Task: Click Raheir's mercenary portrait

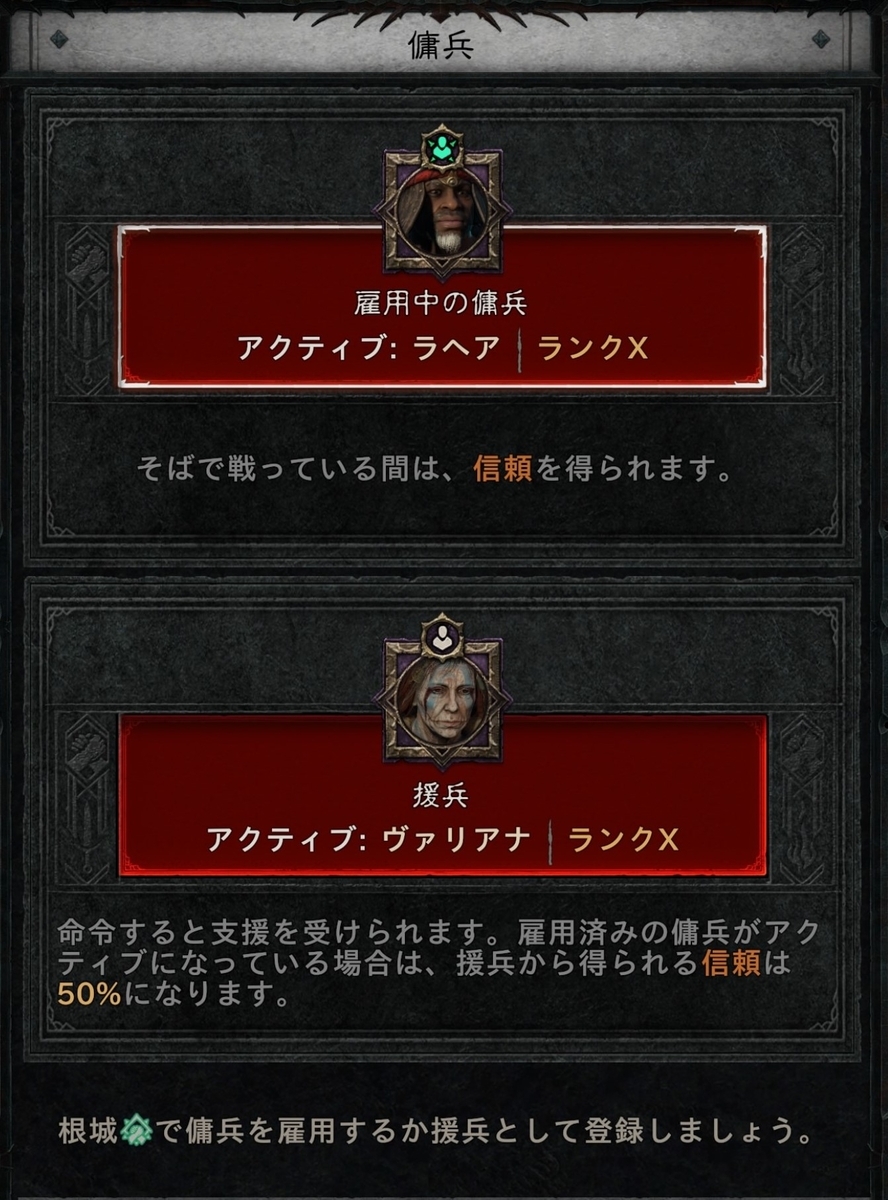Action: 442,211
